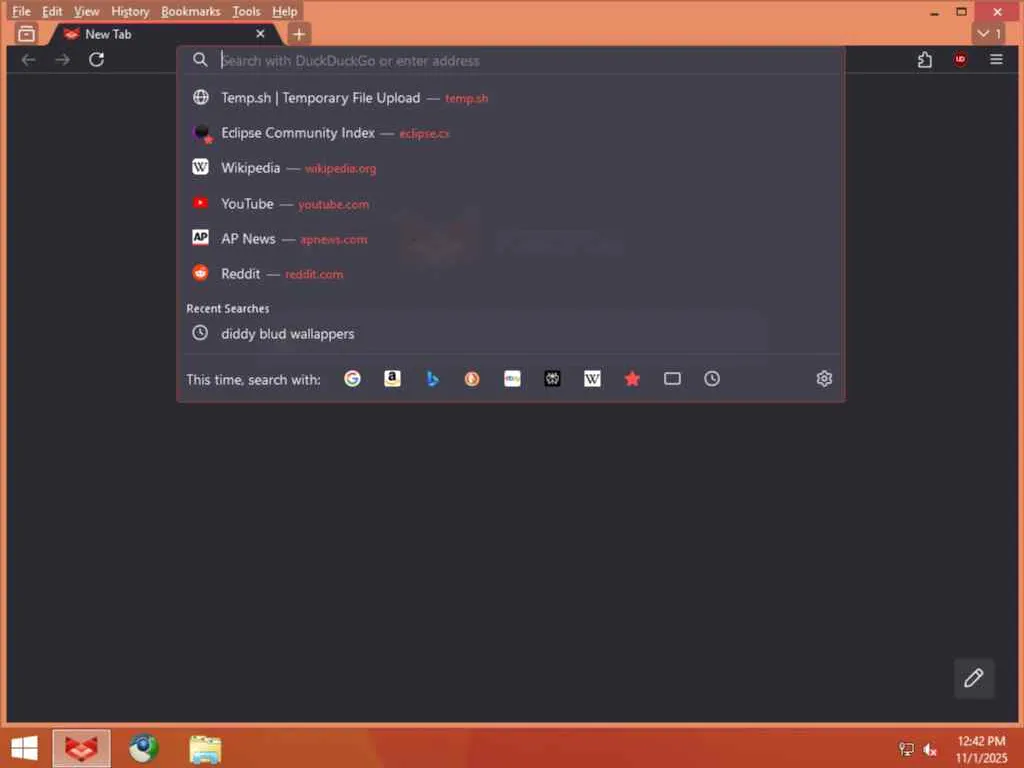Click the browser icon in the taskbar

(82, 748)
